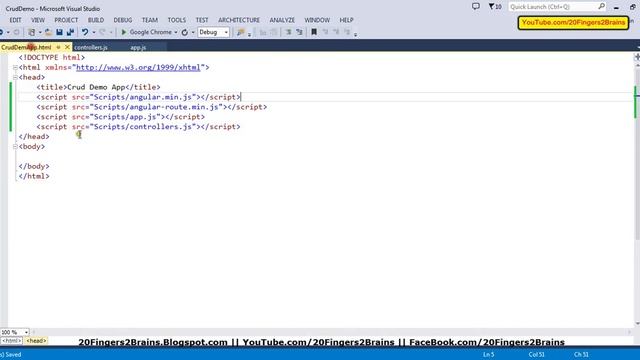The image size is (640, 360).
Task: Click the Clear bookmarks icon
Action: [x=347, y=32]
